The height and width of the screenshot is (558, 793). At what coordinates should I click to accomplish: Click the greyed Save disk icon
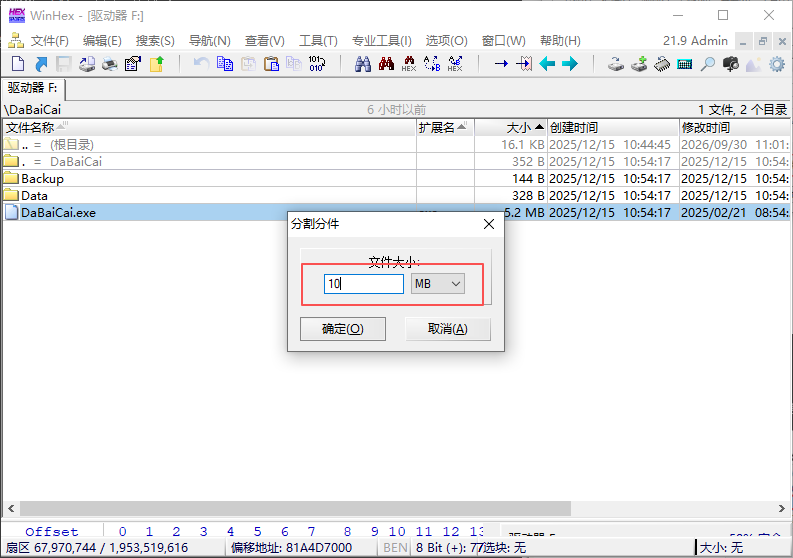pos(63,64)
